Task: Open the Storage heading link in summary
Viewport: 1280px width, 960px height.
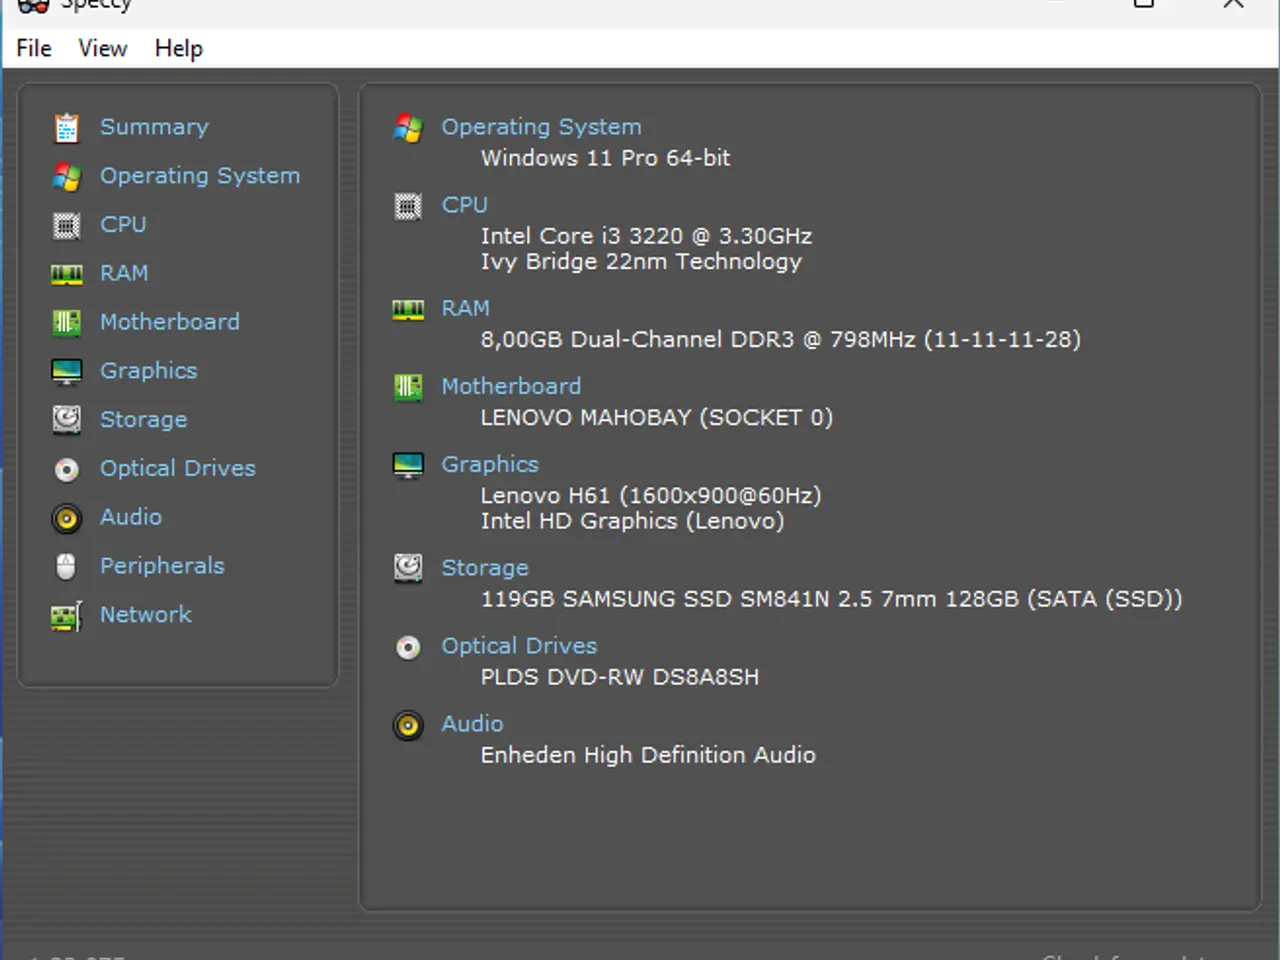Action: click(x=485, y=568)
